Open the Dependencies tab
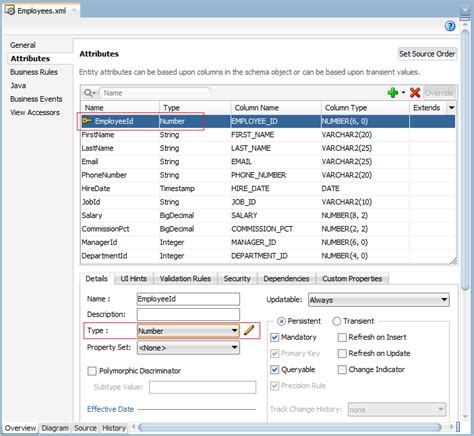The height and width of the screenshot is (436, 474). pos(286,279)
